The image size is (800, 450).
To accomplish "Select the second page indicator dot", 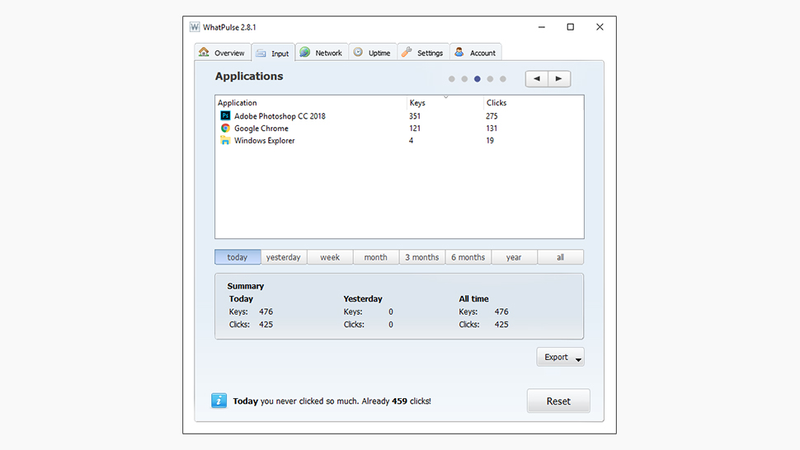I will [x=464, y=79].
